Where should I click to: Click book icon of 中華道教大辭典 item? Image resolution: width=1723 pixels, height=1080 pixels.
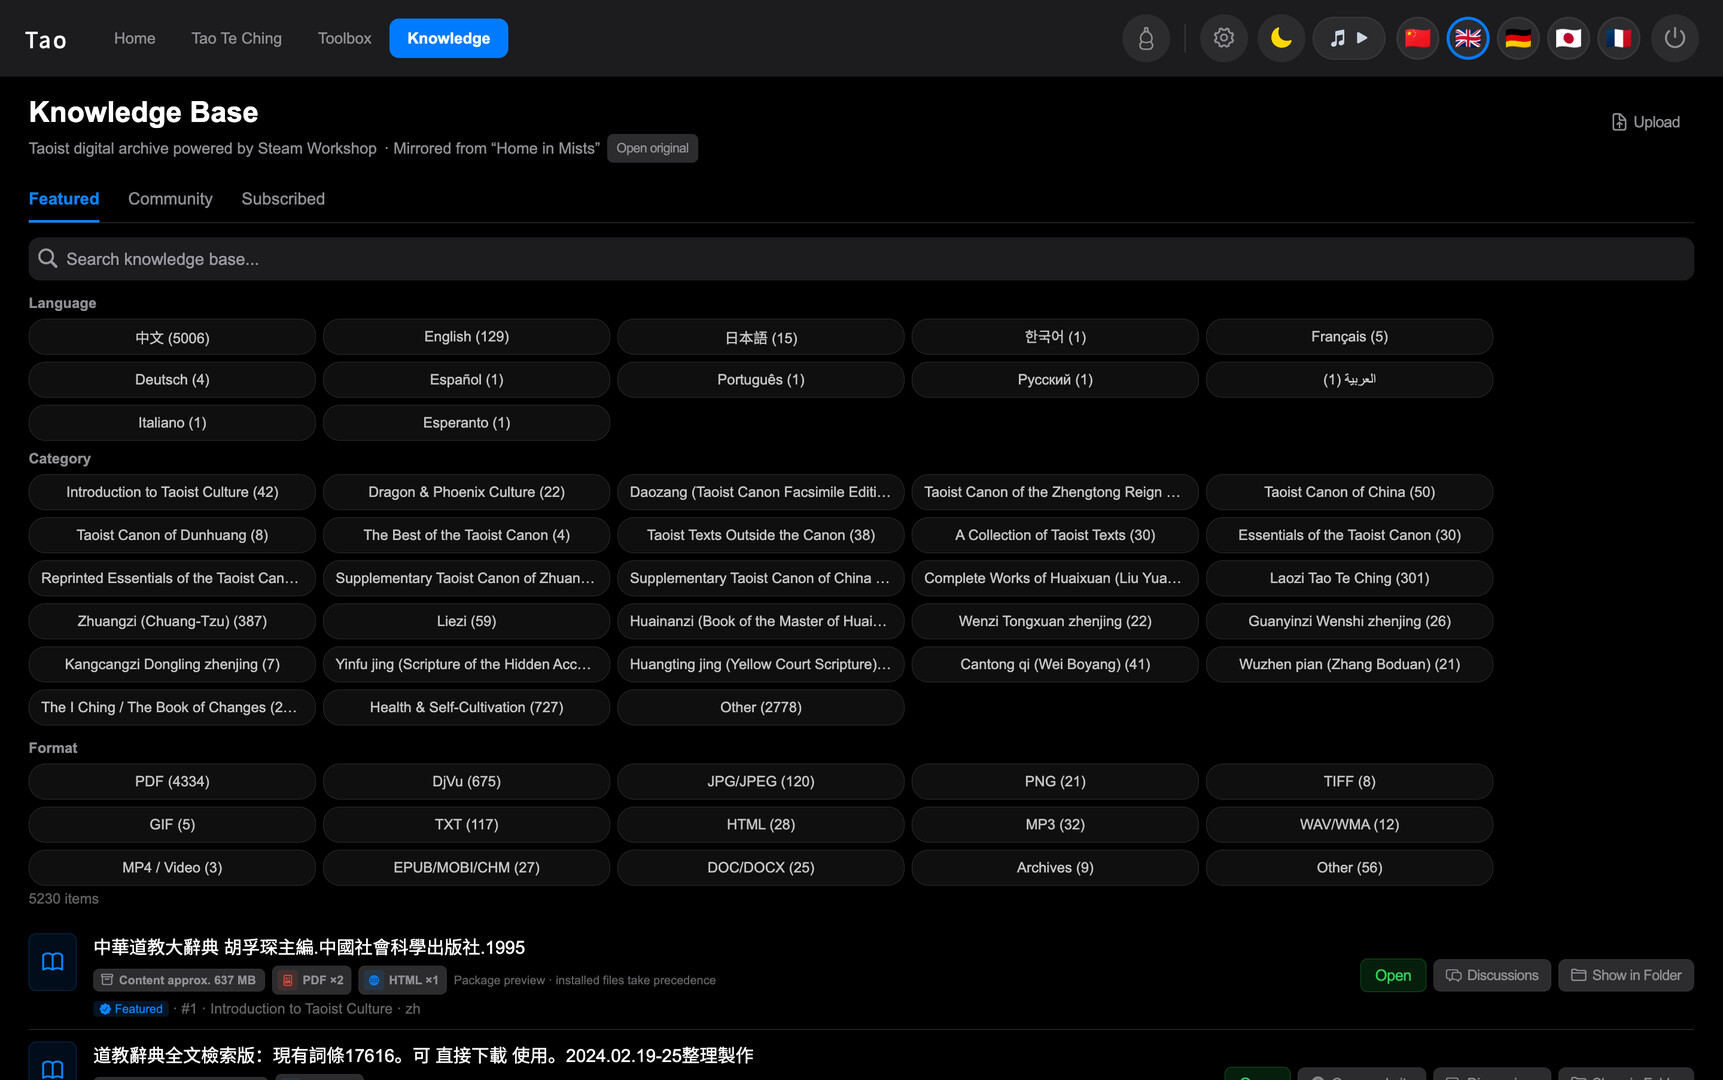53,962
